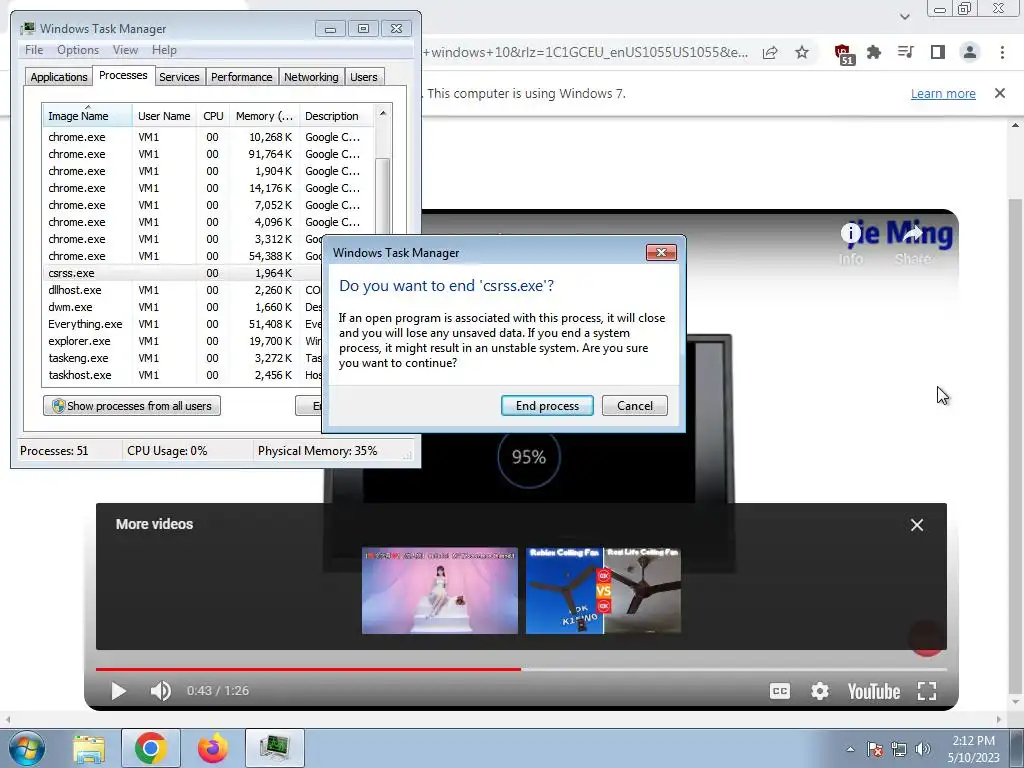Open the Help menu in Task Manager

pos(164,50)
